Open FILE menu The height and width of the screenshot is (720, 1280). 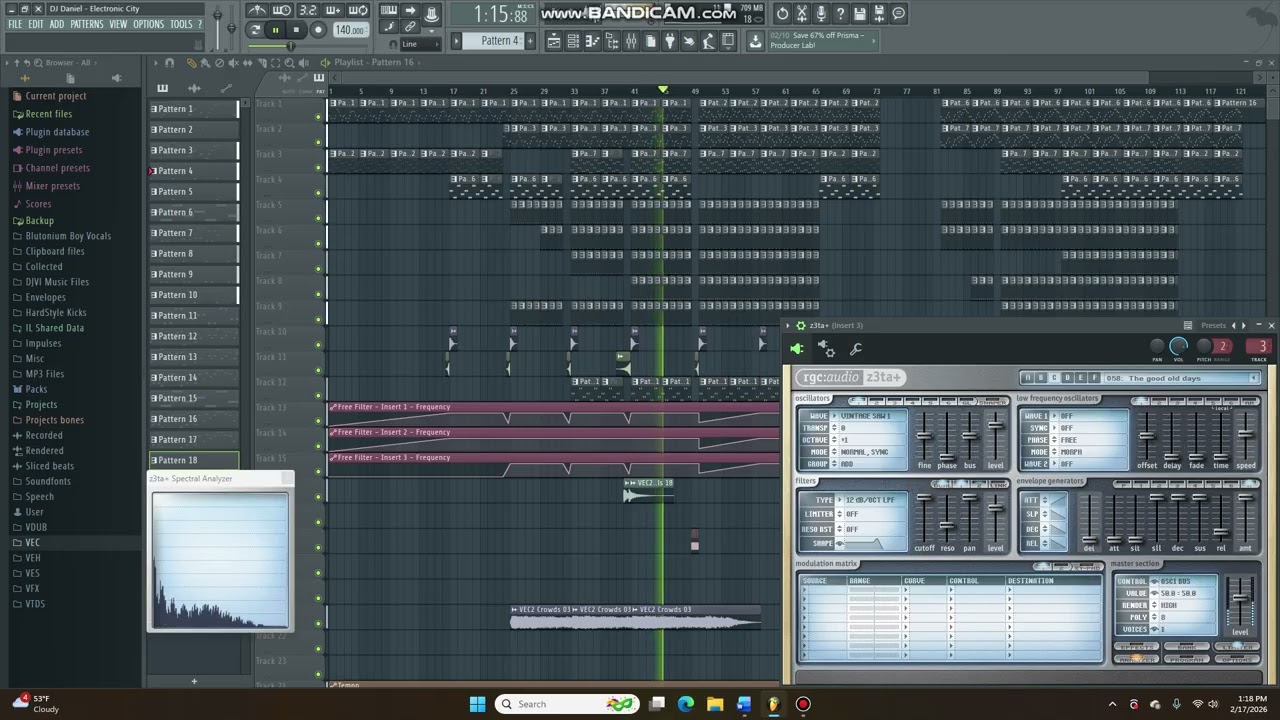coord(15,24)
